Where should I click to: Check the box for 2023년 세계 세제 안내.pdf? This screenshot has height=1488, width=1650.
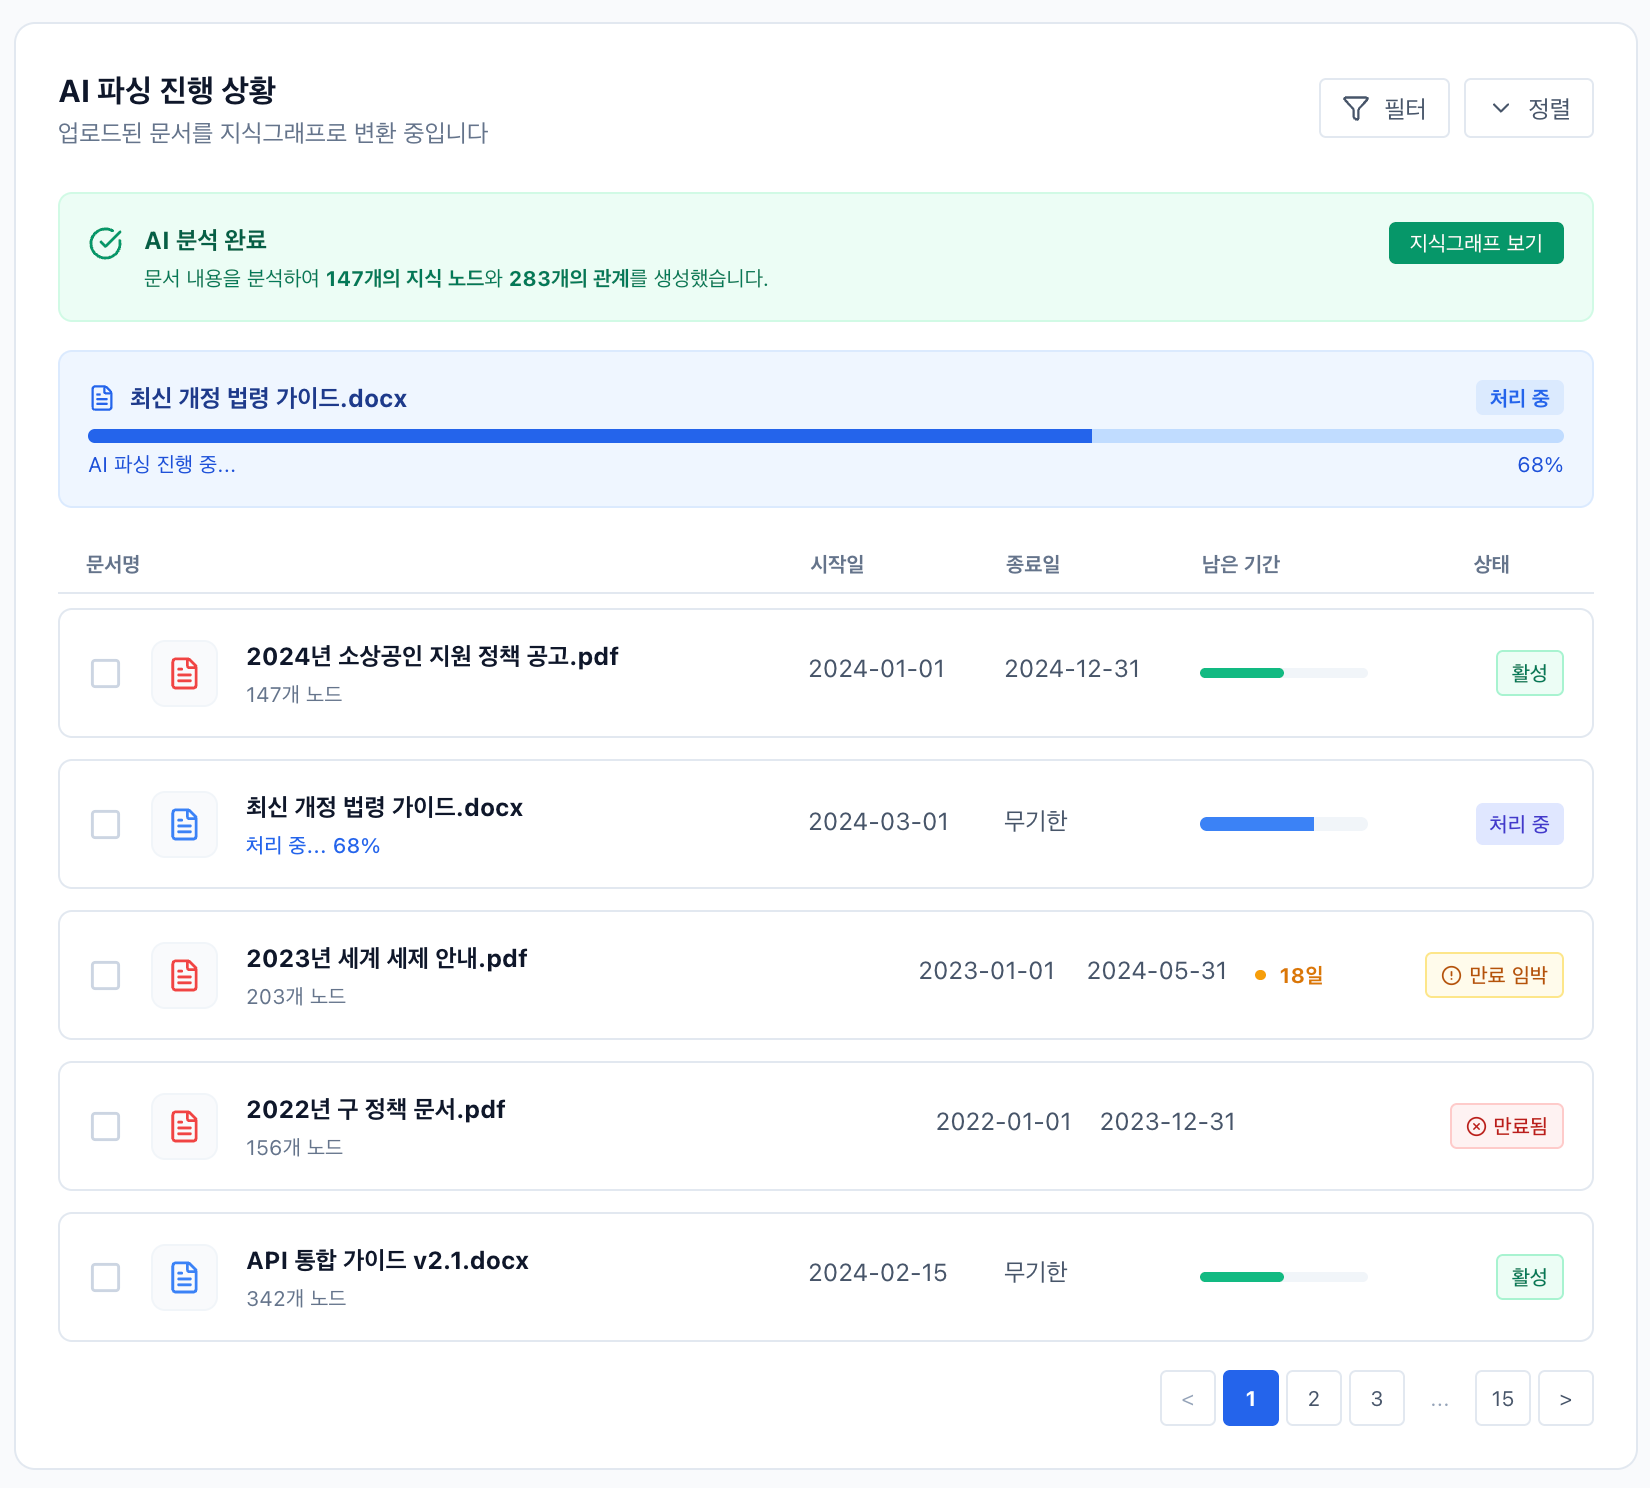point(106,975)
